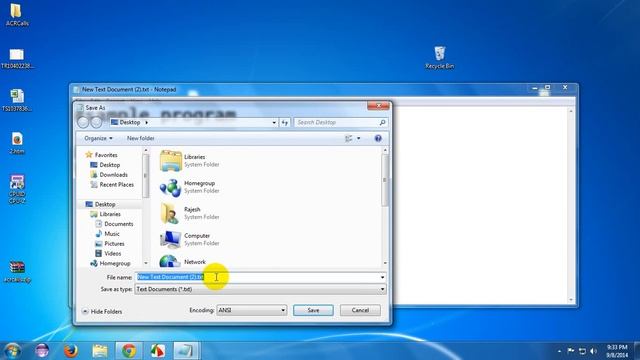This screenshot has width=640, height=360.
Task: Click the Libraries system folder icon
Action: tap(171, 161)
